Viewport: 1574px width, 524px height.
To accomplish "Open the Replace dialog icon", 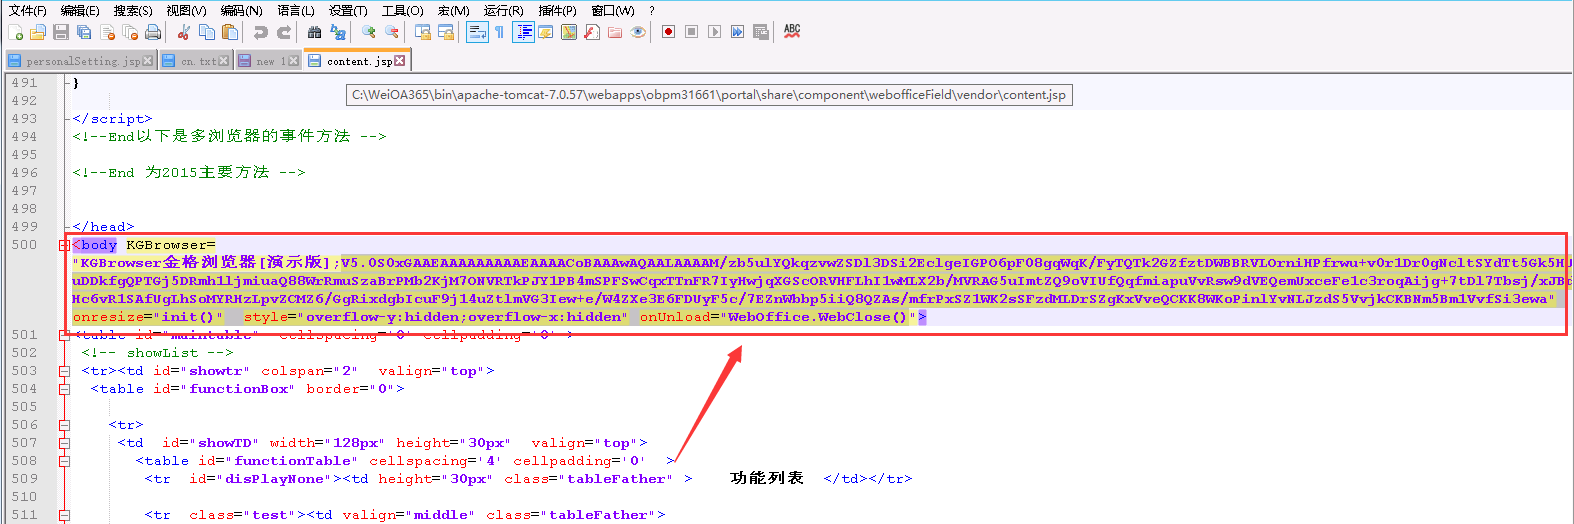I will 338,32.
